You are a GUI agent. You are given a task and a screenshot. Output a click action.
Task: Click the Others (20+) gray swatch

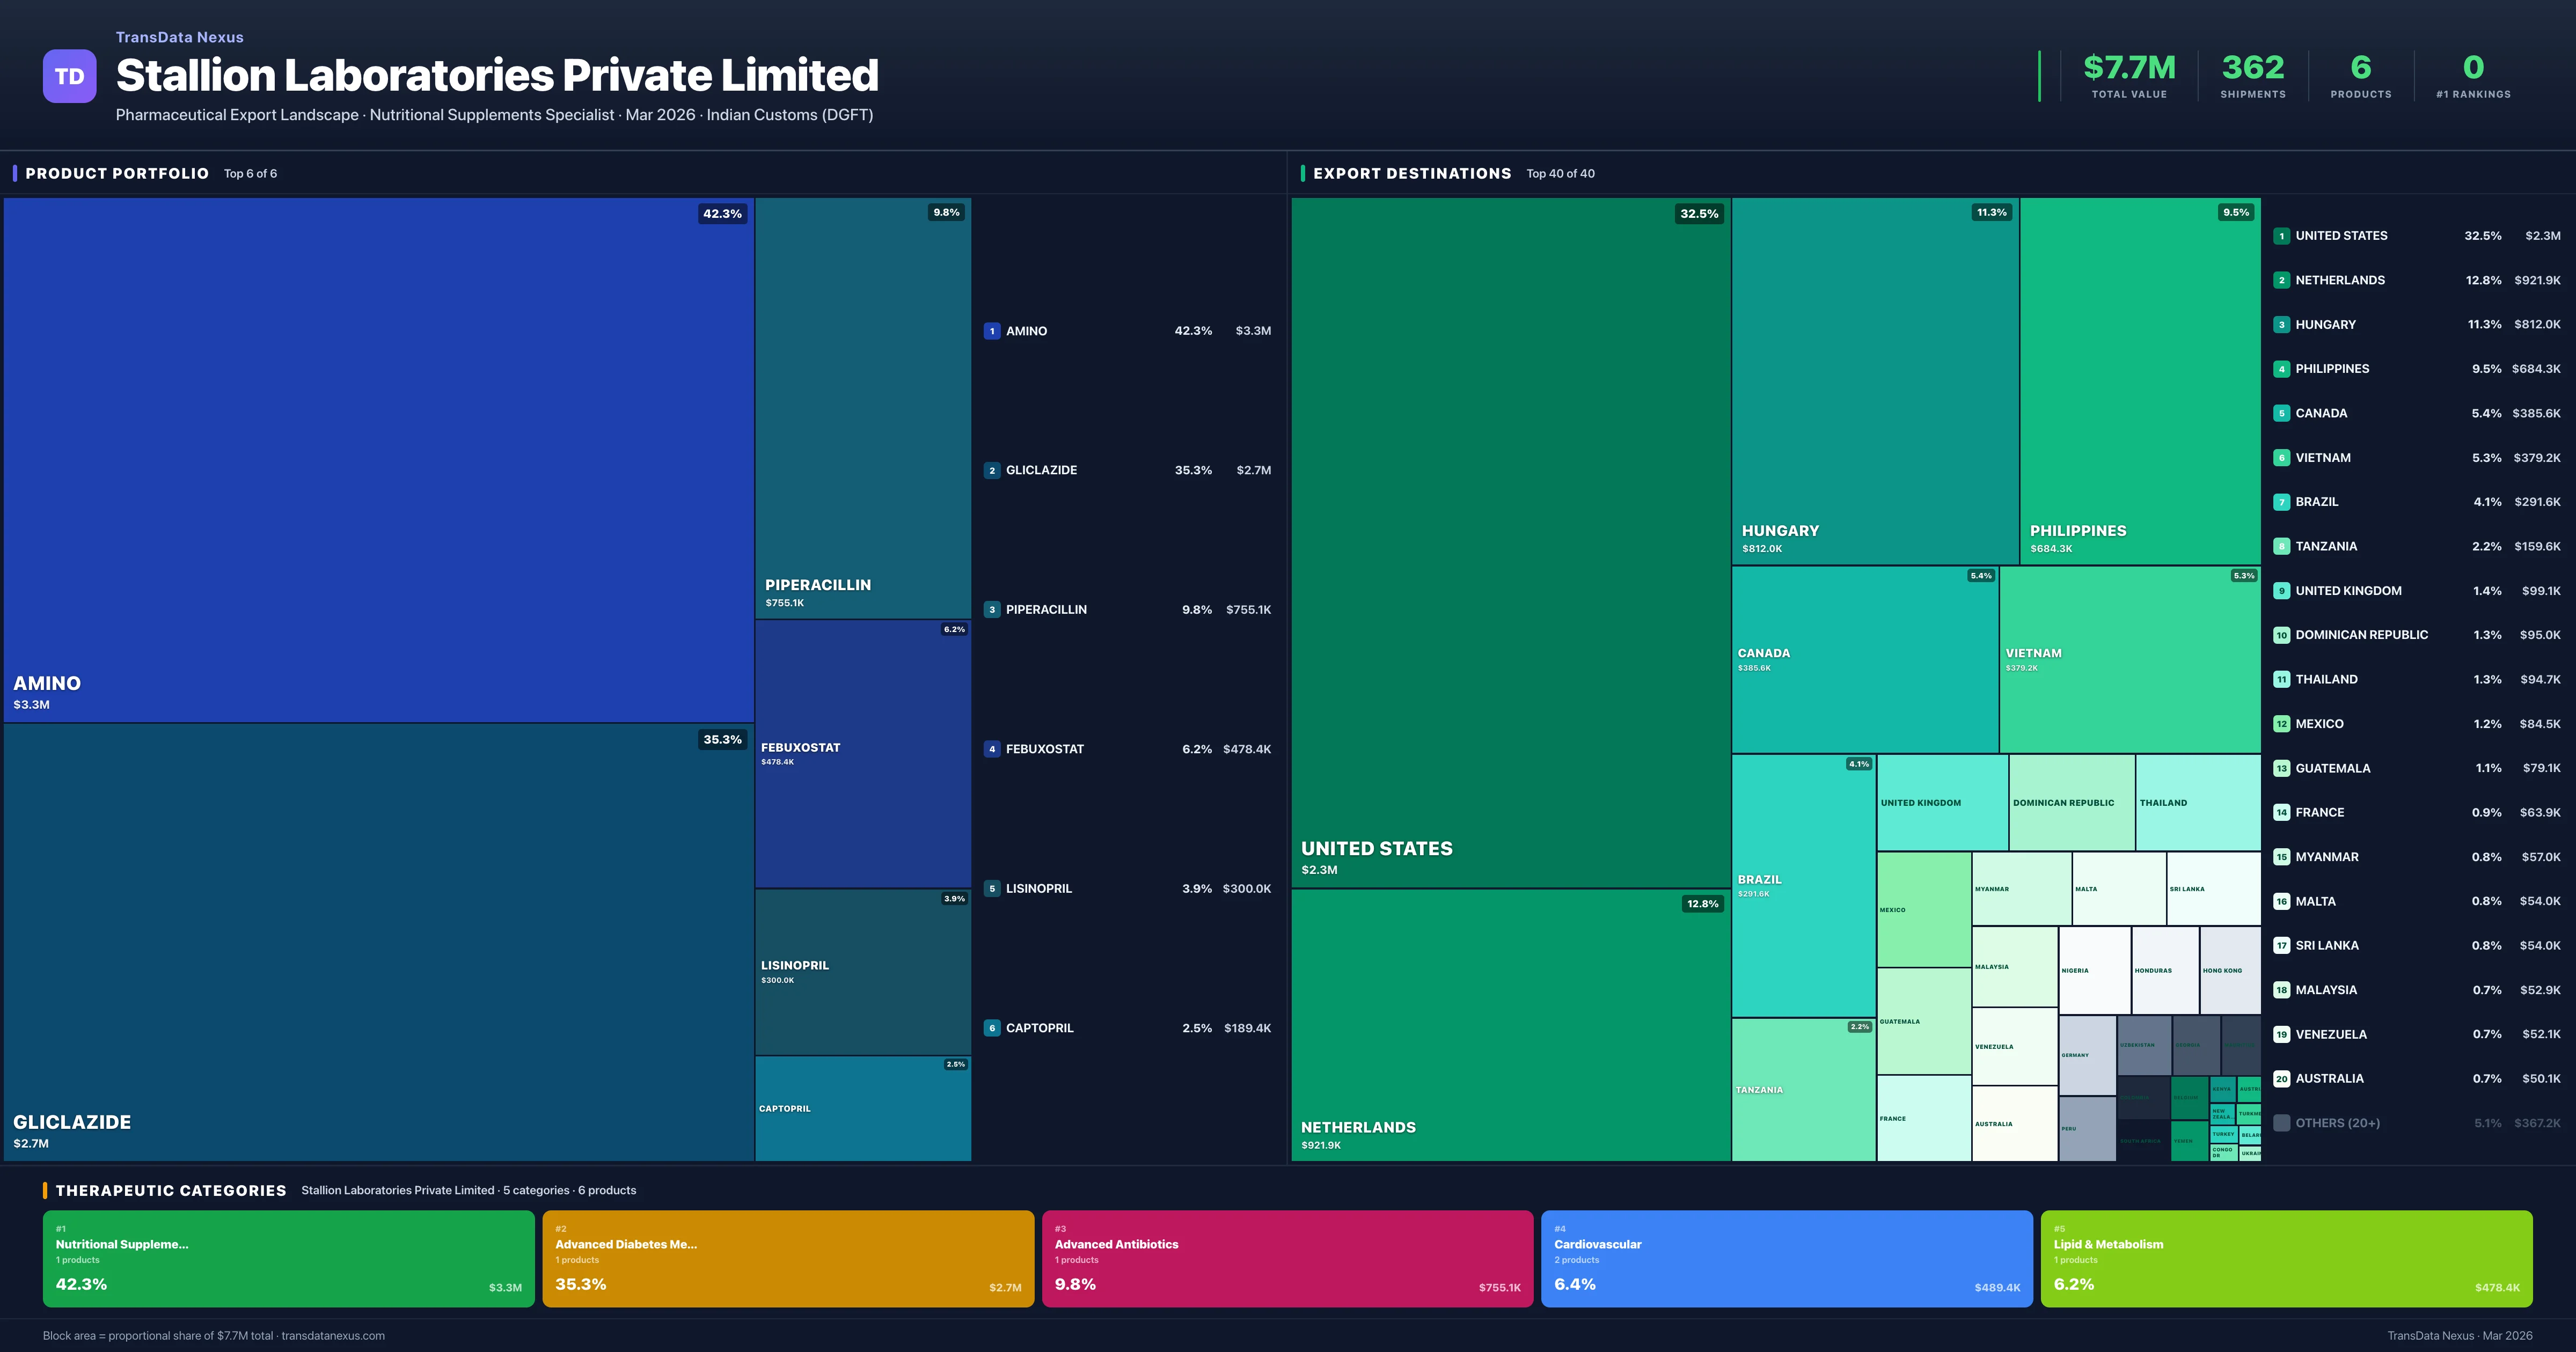tap(2281, 1123)
